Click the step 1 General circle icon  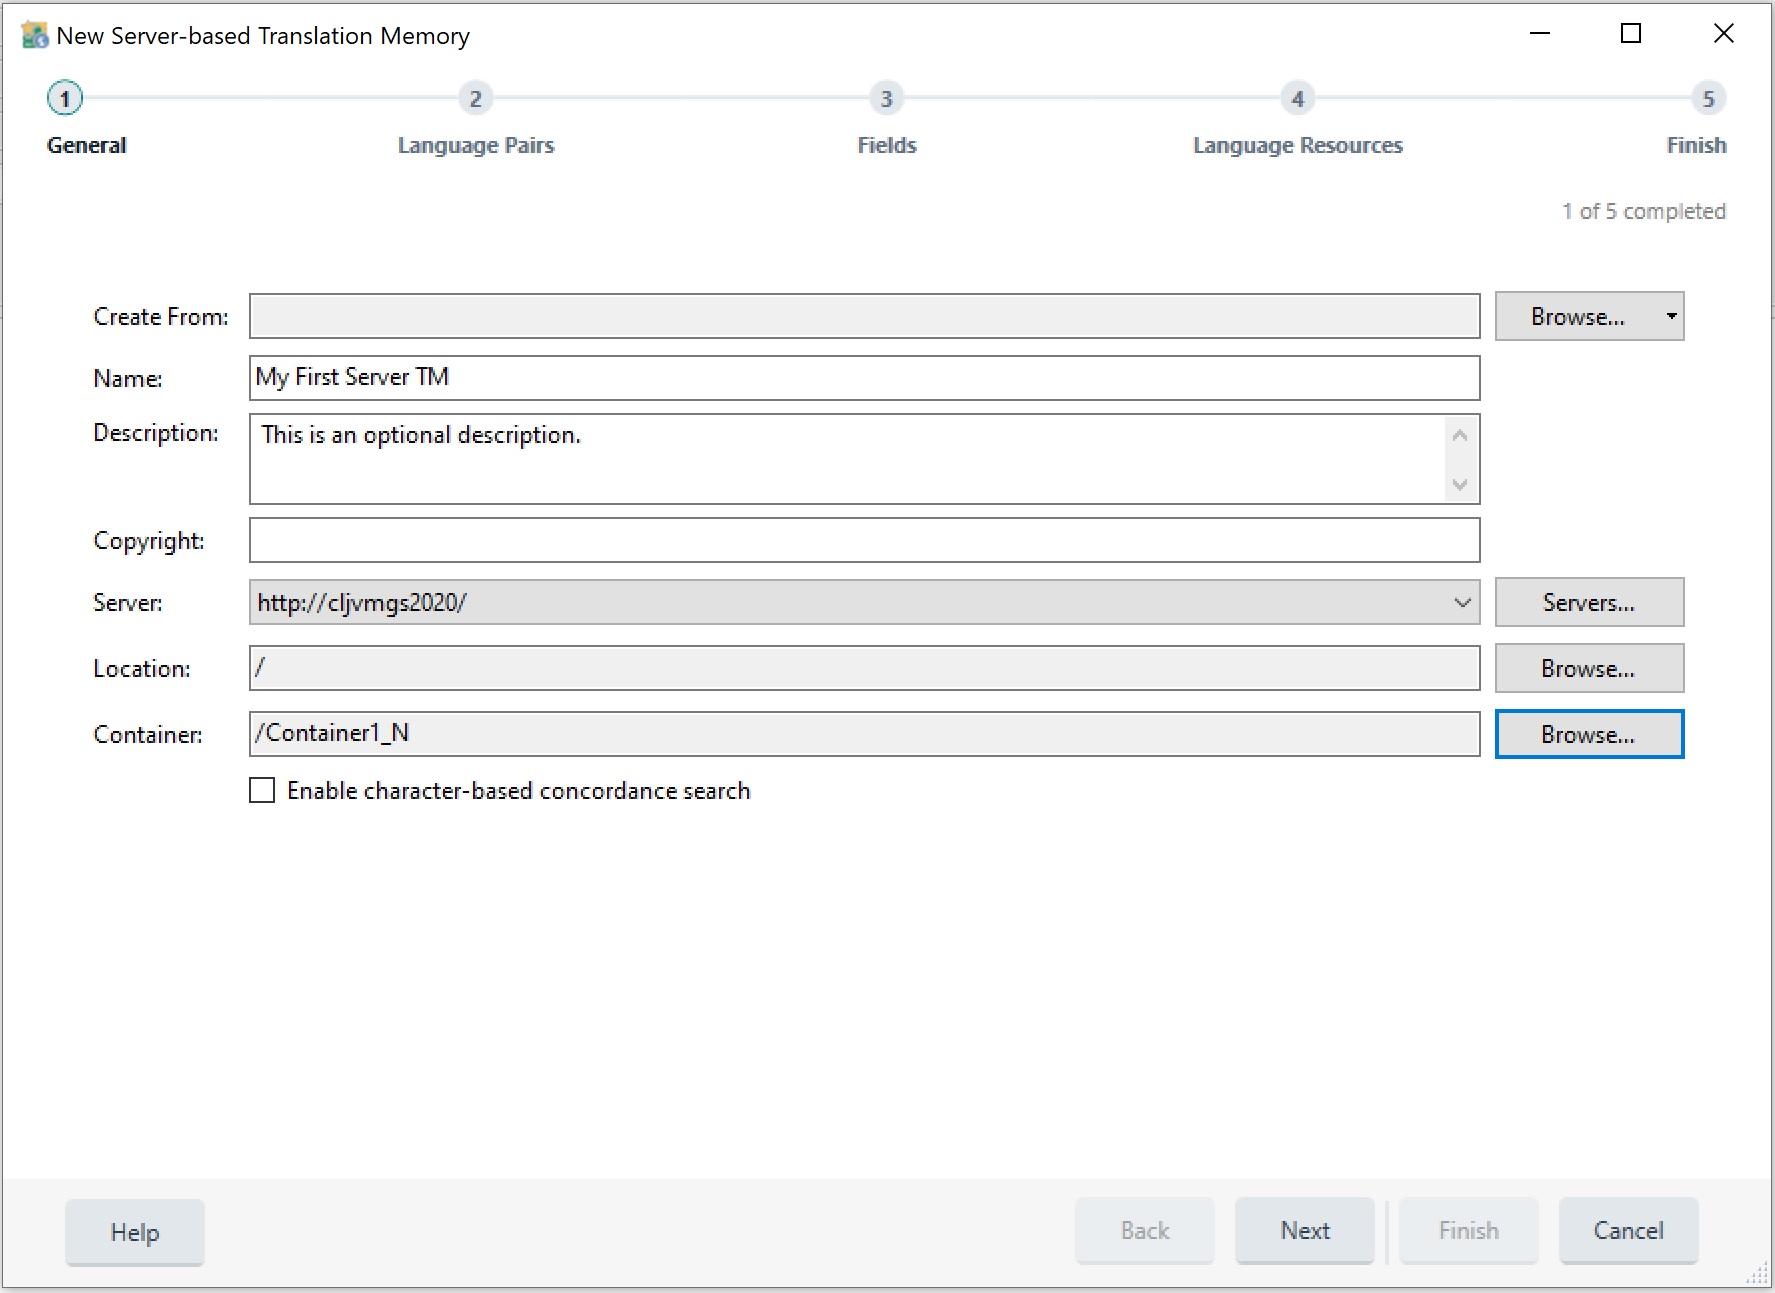pos(65,99)
